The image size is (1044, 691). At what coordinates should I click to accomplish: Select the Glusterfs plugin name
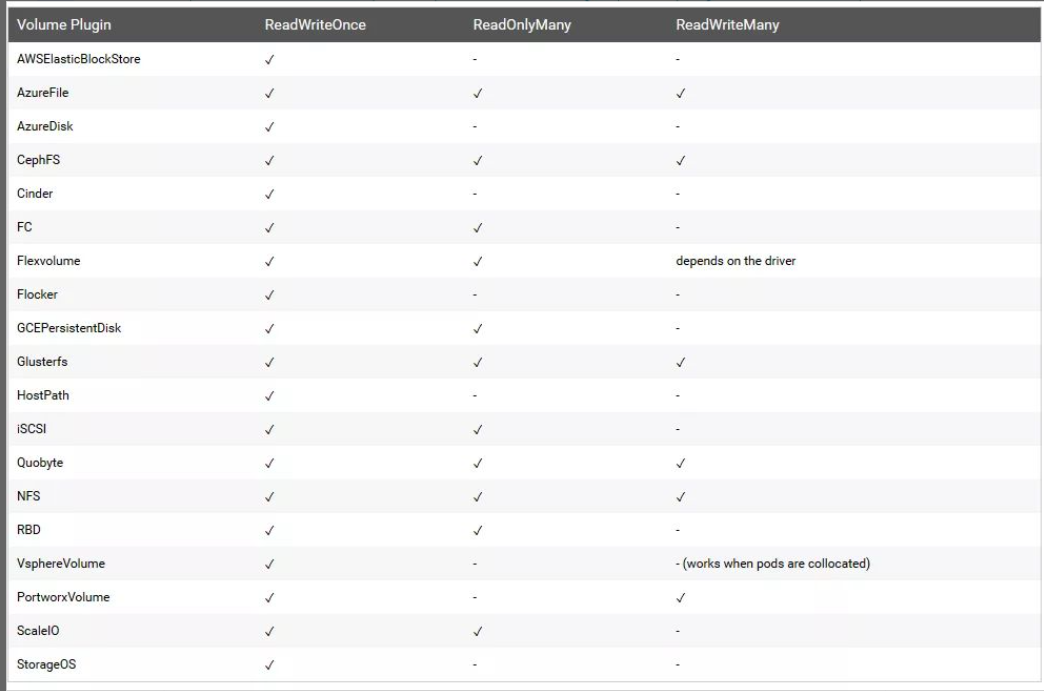pos(42,361)
